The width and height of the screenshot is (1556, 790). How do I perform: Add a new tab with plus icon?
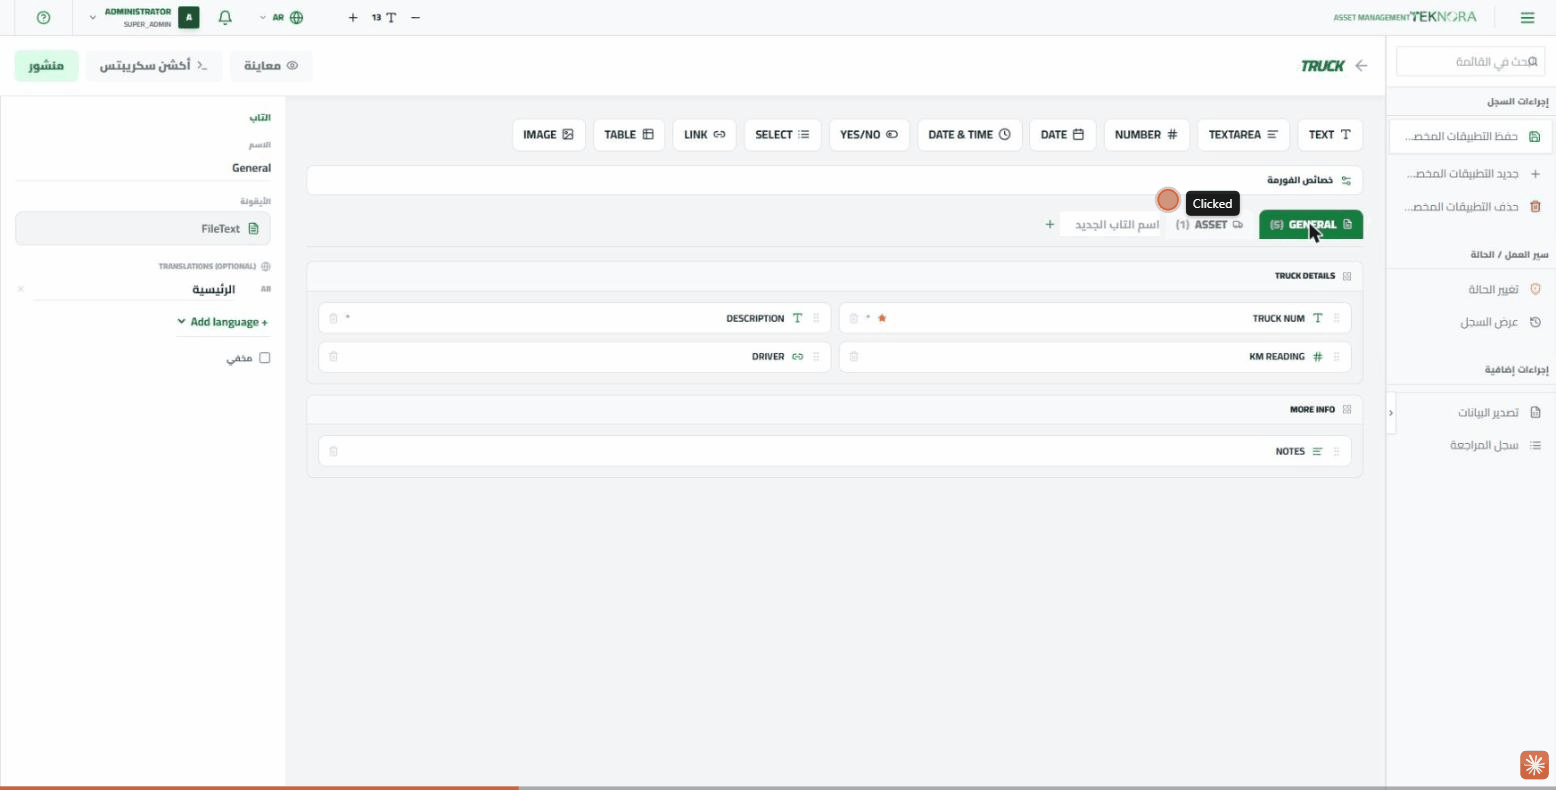click(x=1049, y=224)
